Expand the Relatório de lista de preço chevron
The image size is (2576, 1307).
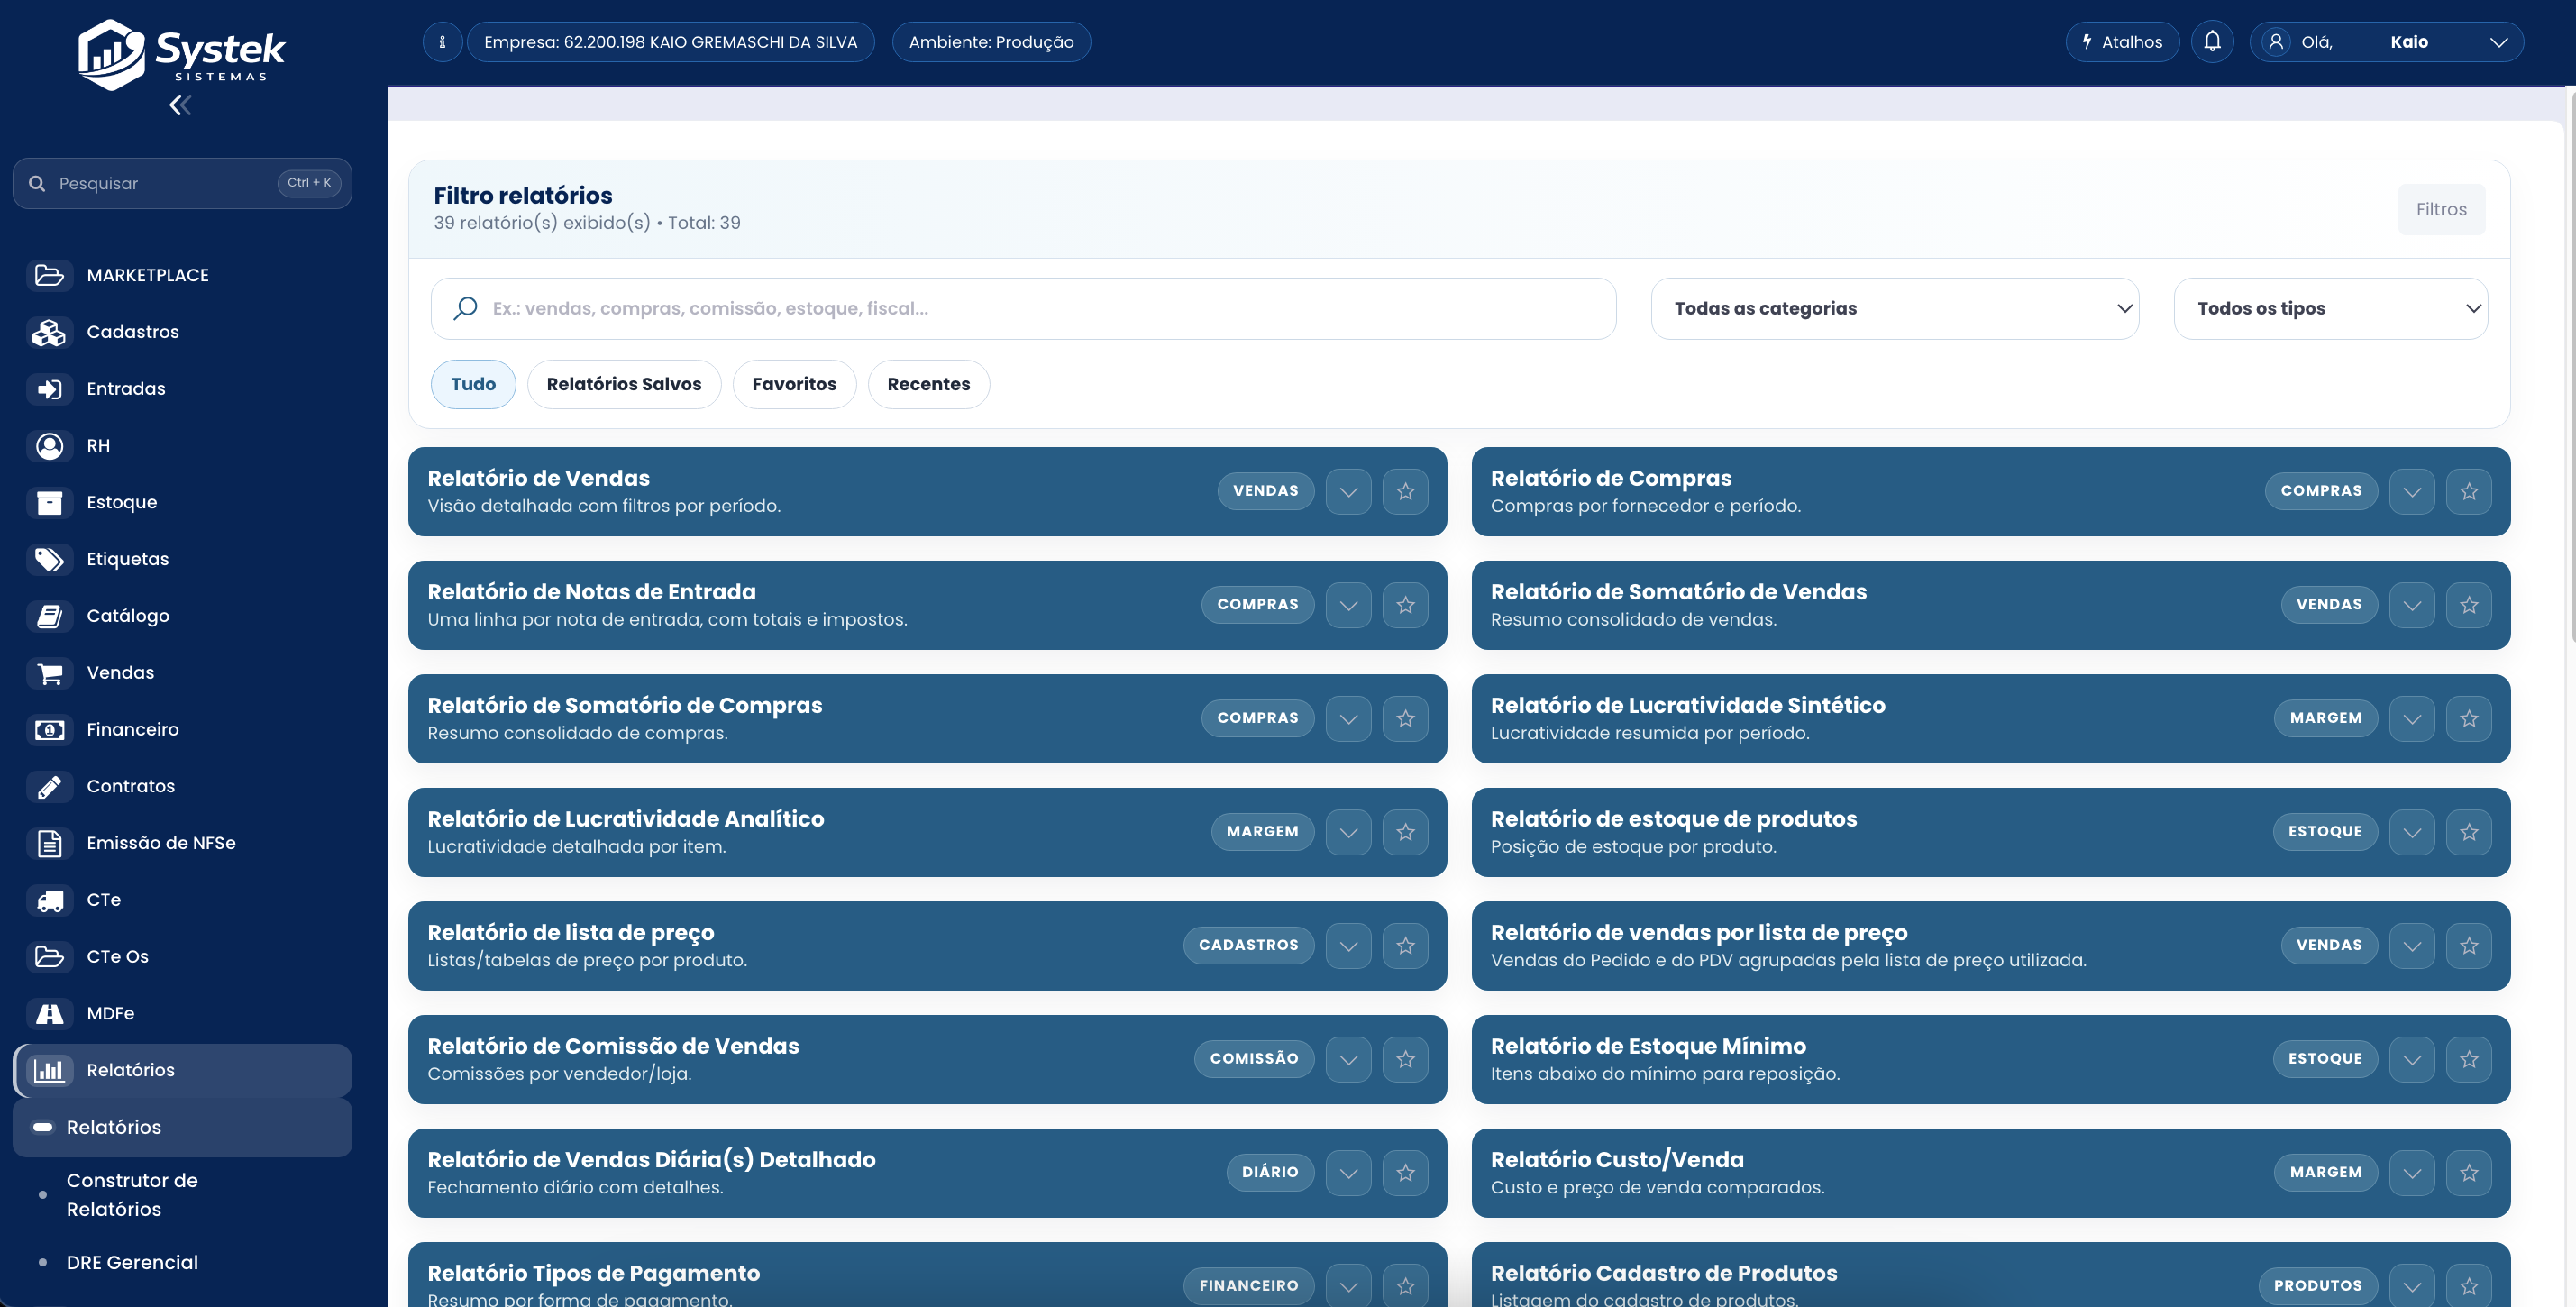(1348, 945)
